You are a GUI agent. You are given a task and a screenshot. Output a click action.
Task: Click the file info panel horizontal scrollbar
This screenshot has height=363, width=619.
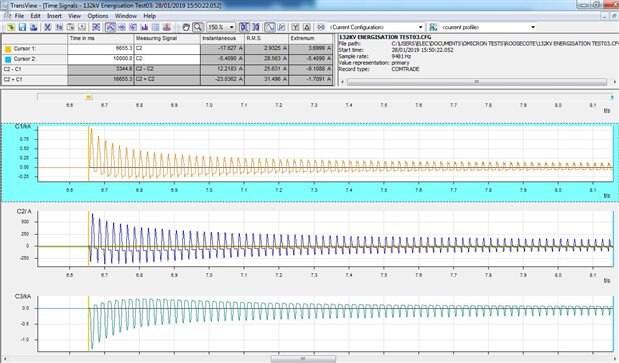pos(477,82)
